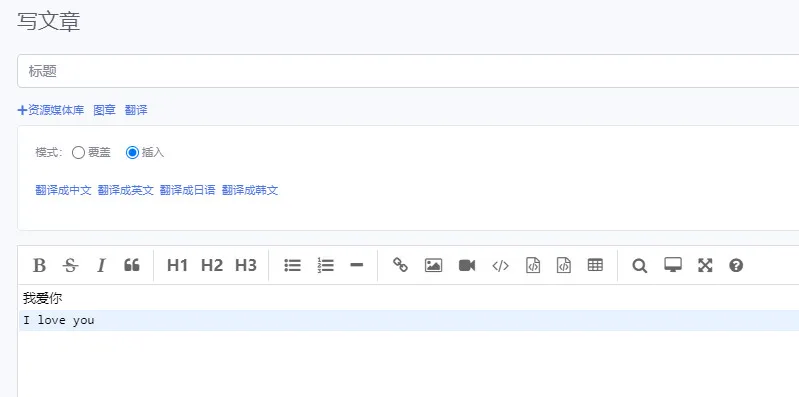Select the 插入 mode radio button
Screen dimensions: 799x397
(132, 152)
